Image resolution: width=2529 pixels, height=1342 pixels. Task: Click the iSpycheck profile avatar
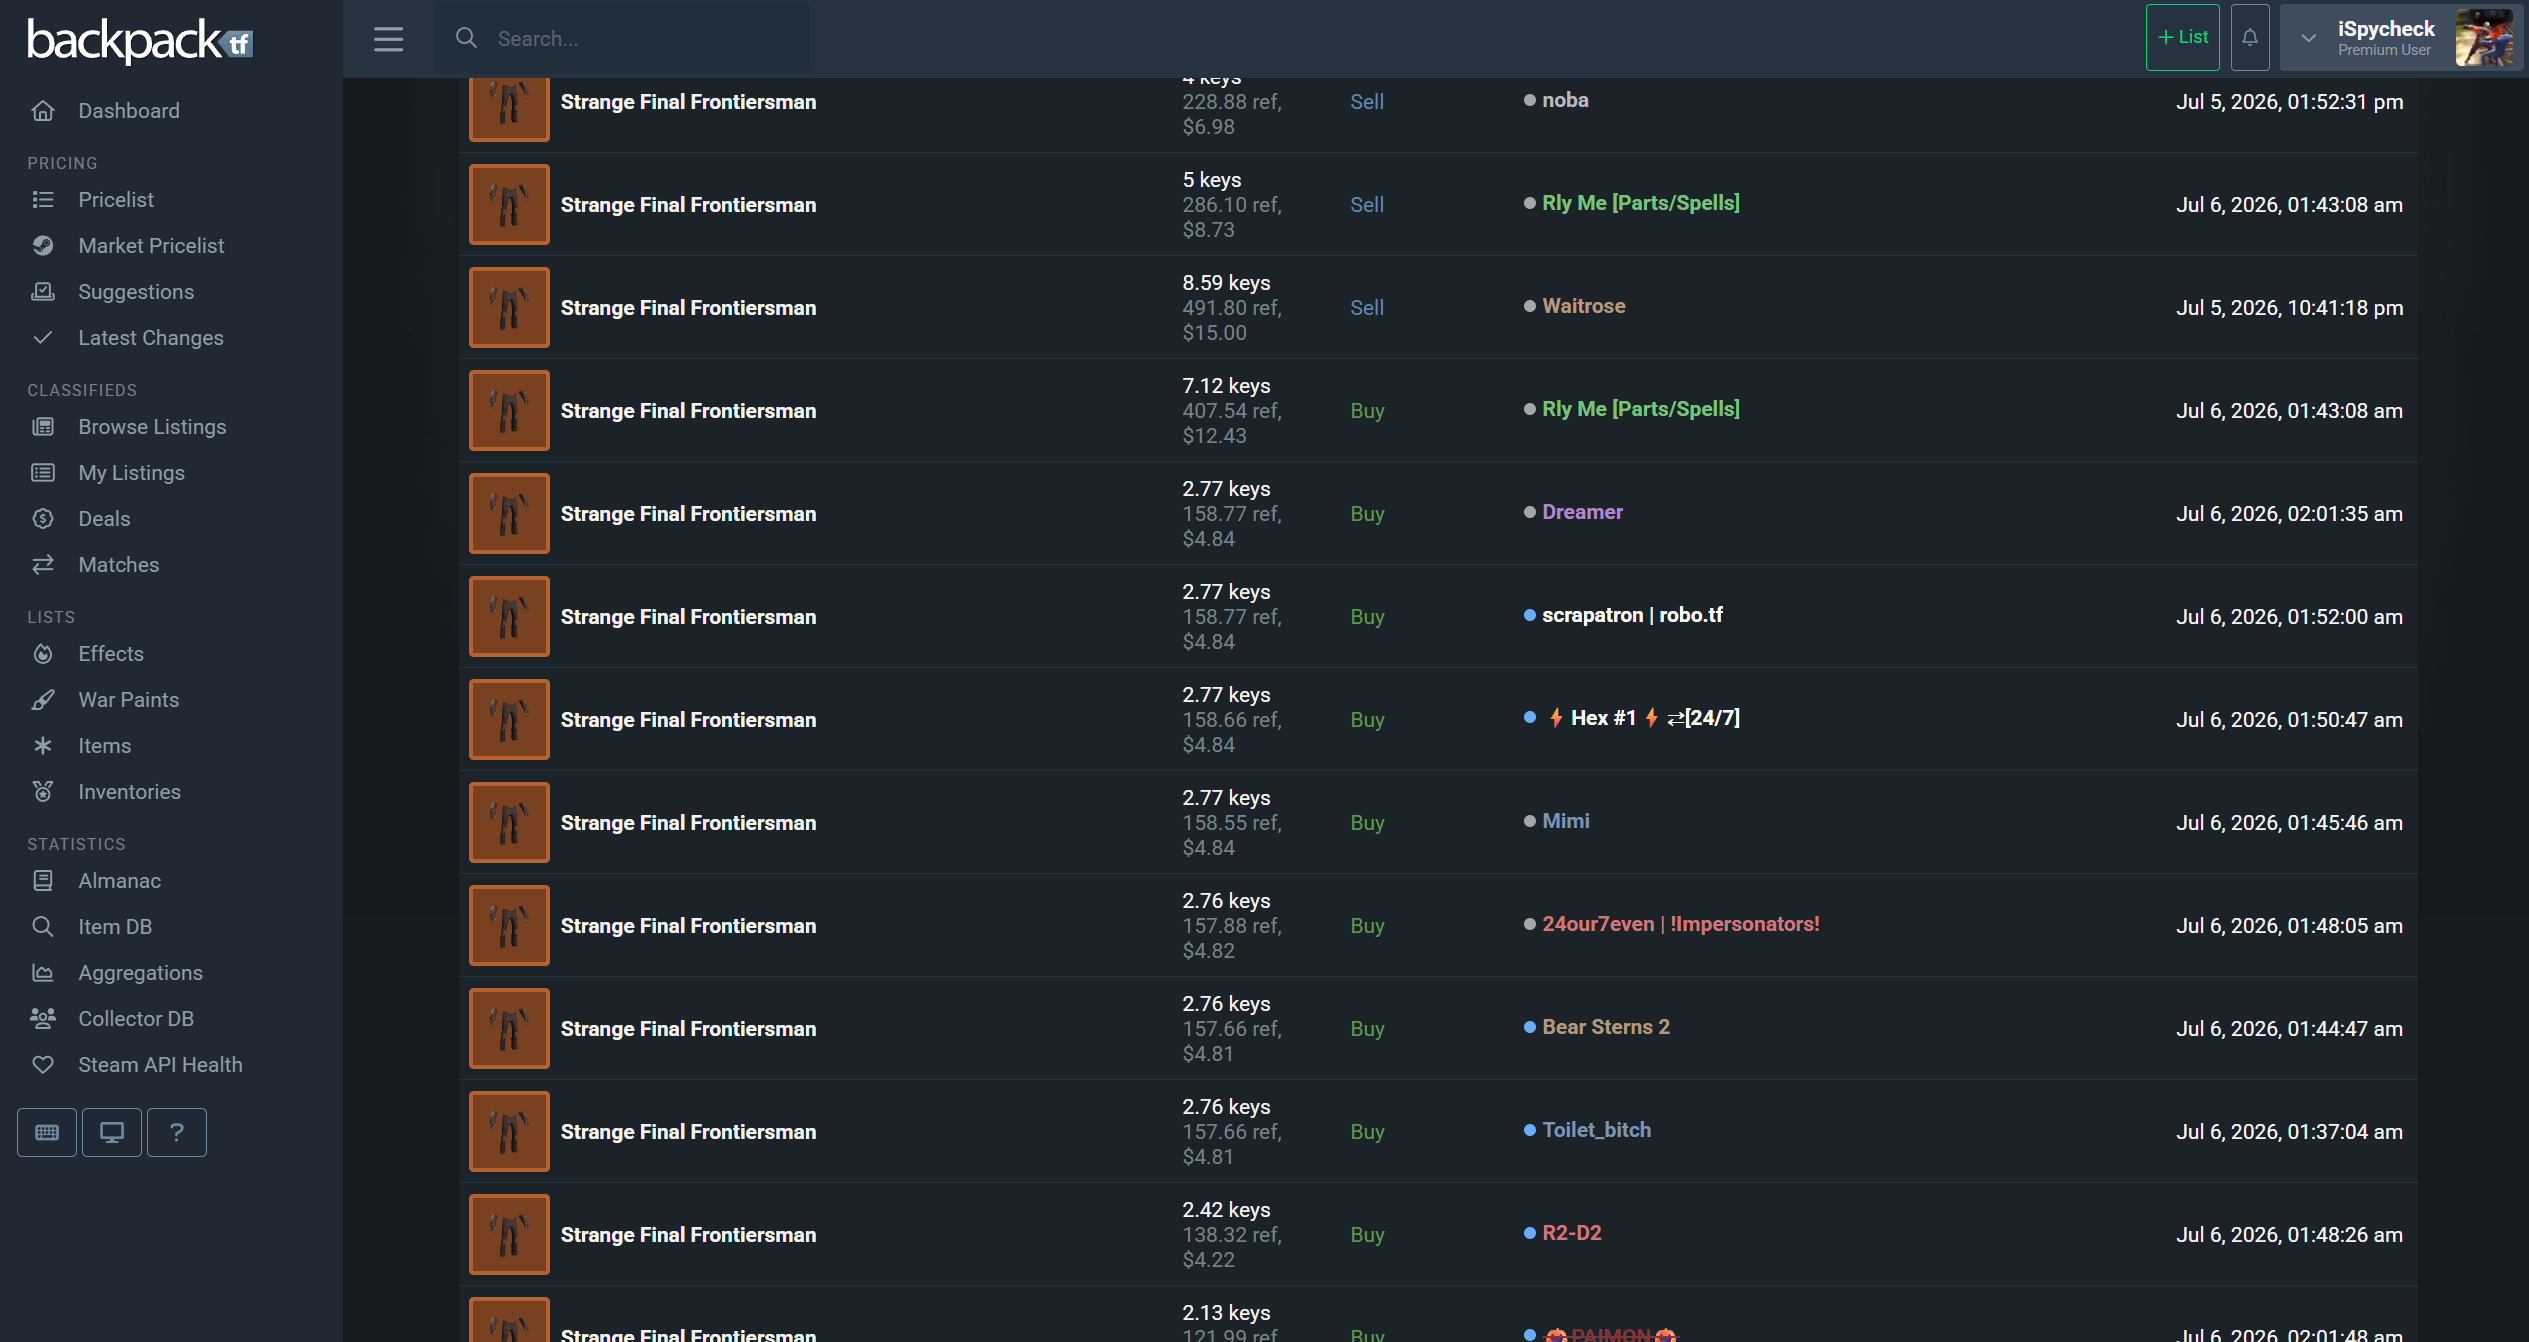pyautogui.click(x=2485, y=38)
